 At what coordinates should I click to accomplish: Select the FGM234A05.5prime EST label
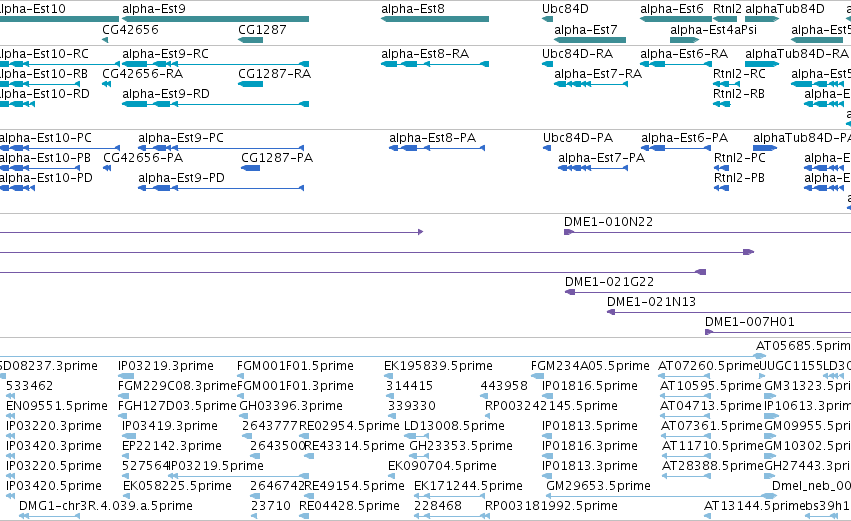click(590, 366)
